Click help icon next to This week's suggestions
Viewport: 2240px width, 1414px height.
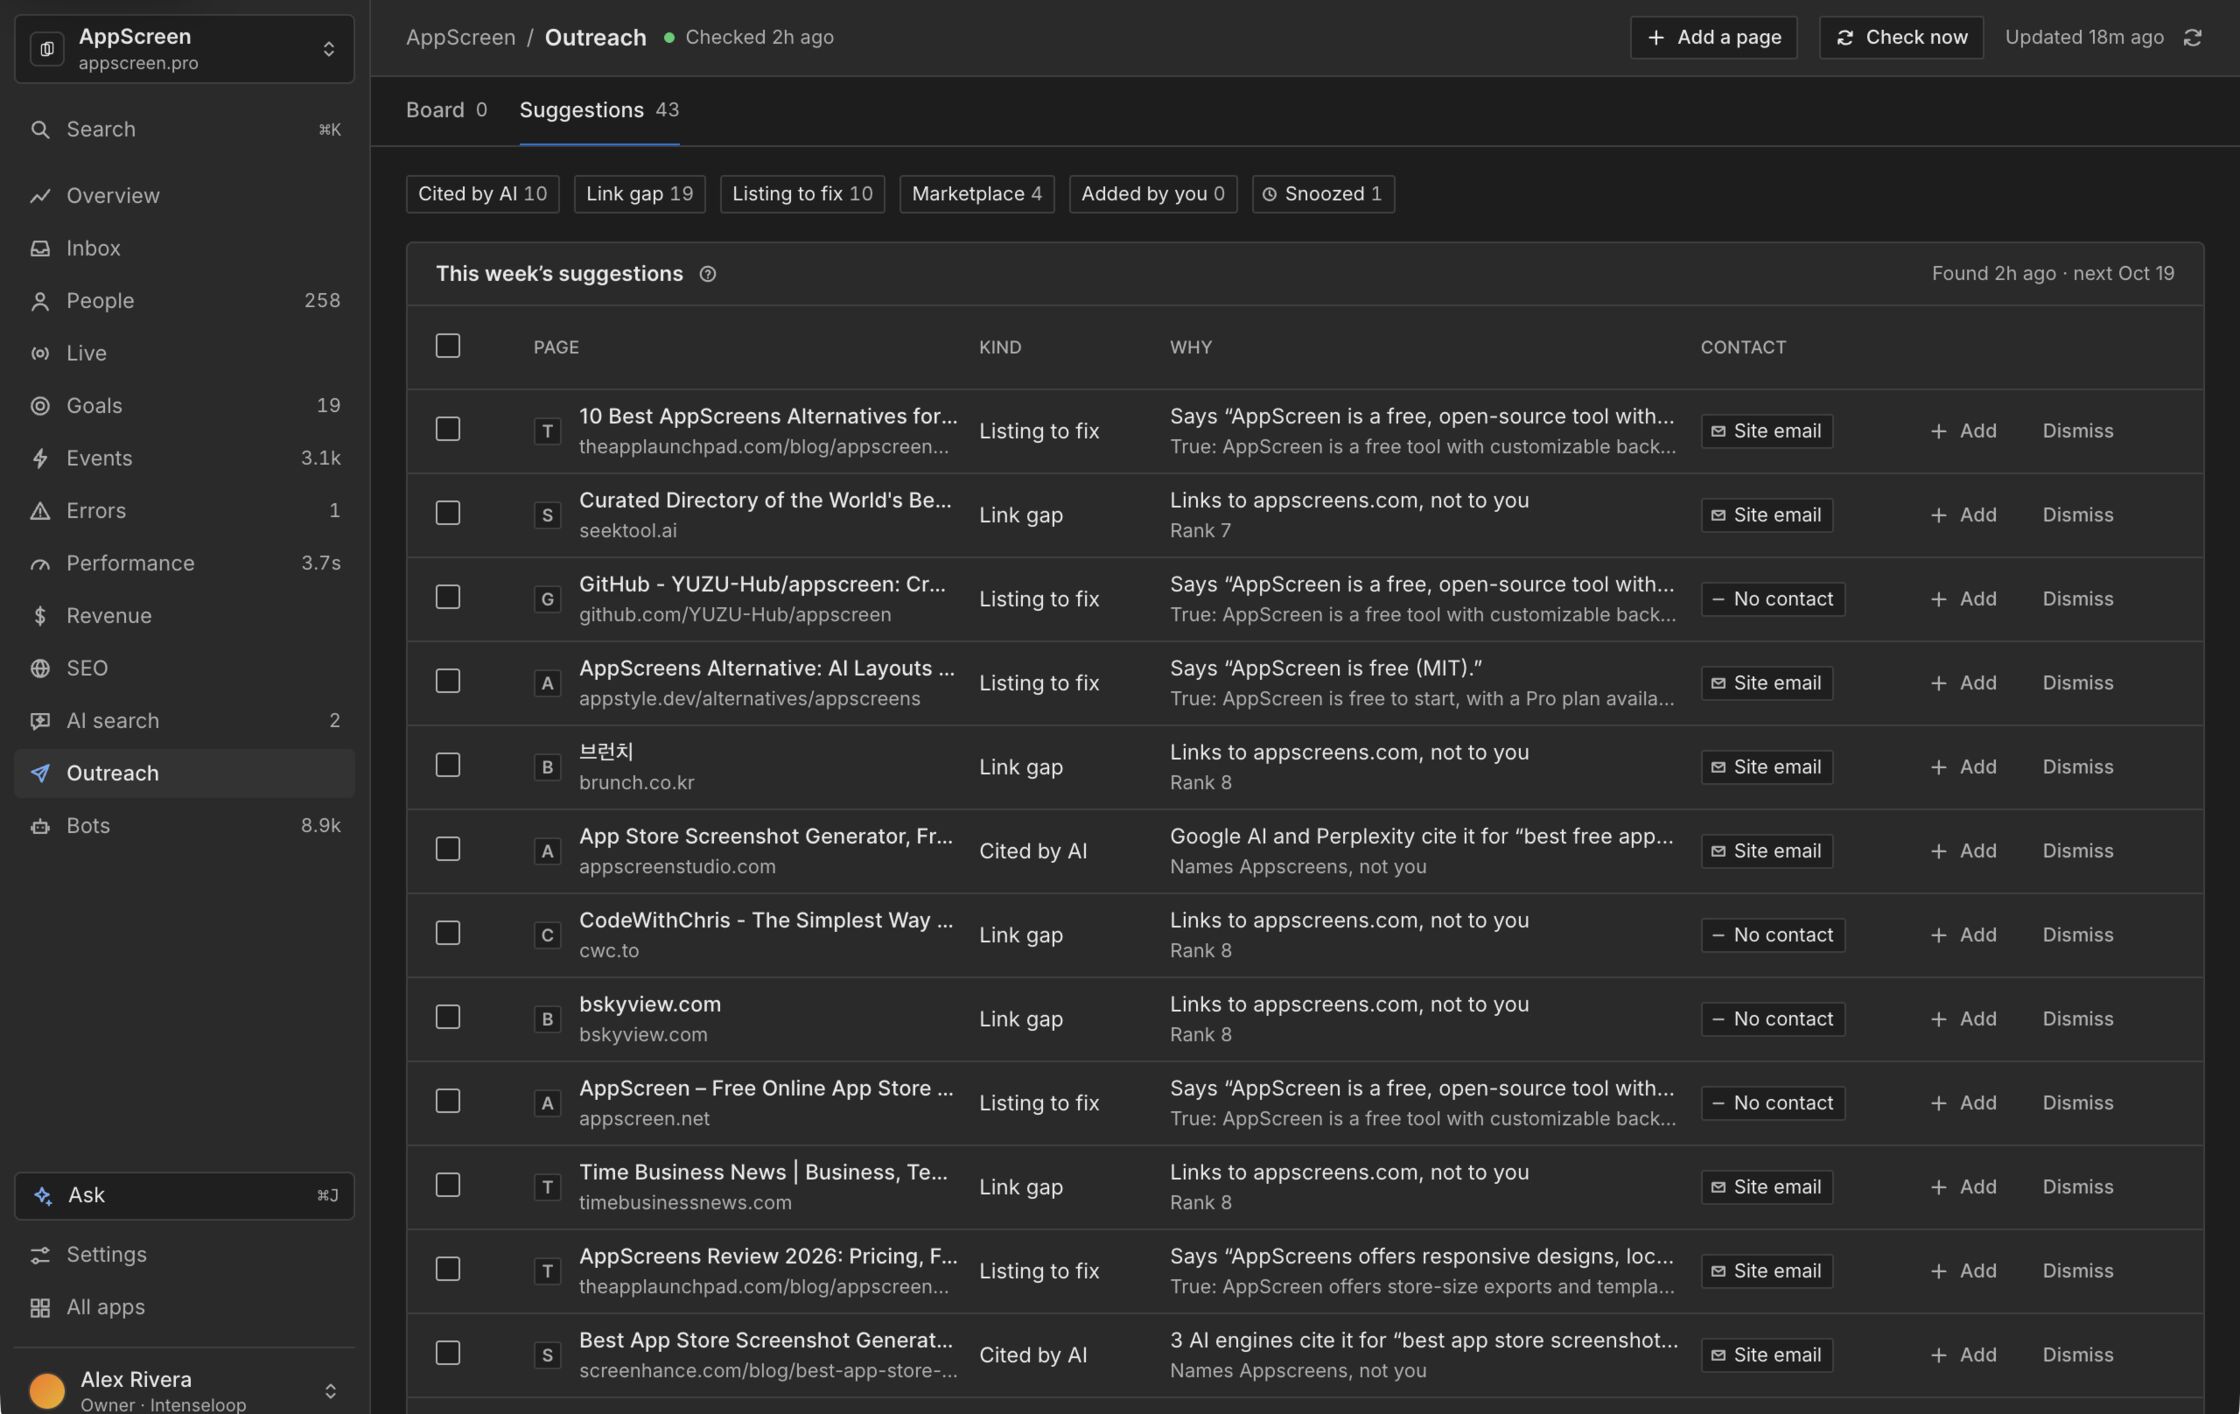coord(707,274)
